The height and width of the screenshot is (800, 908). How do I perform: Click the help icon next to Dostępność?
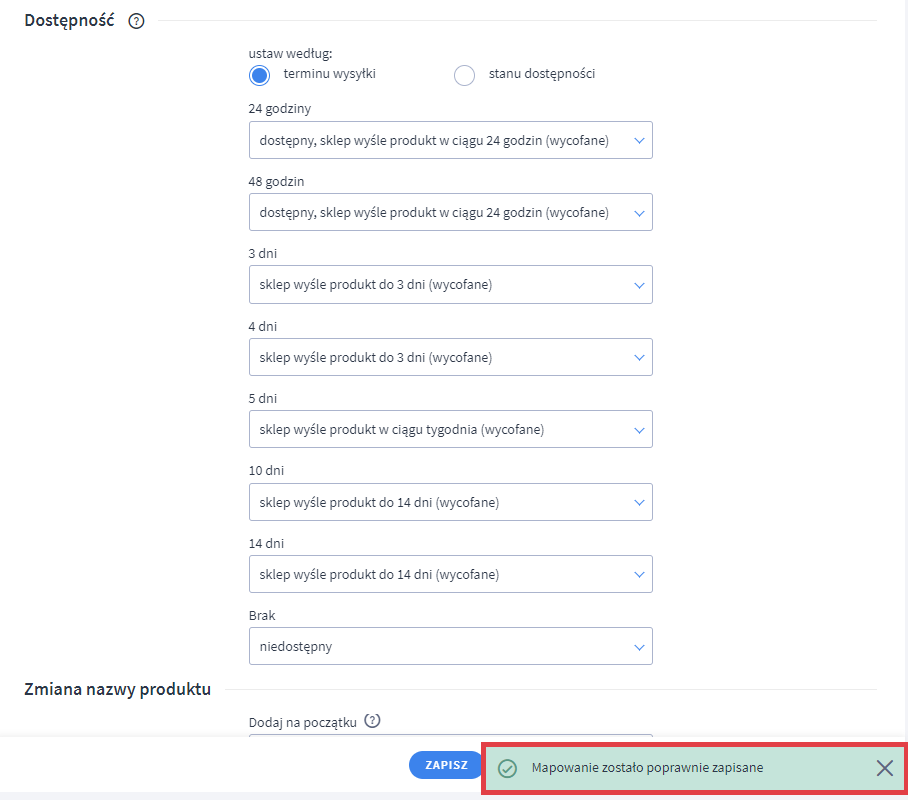click(x=137, y=21)
